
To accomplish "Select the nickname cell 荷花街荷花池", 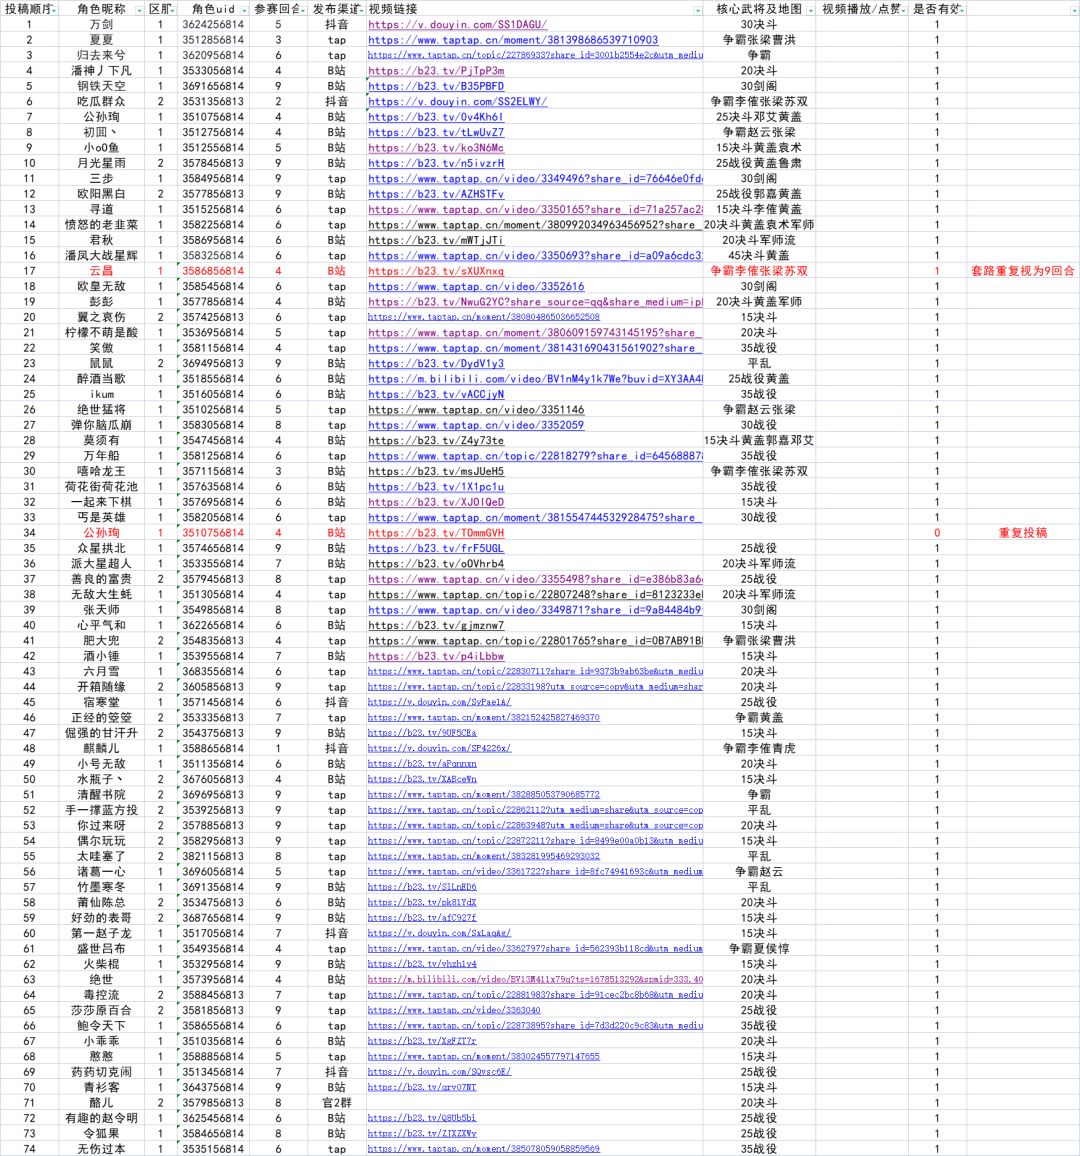I will [x=101, y=487].
